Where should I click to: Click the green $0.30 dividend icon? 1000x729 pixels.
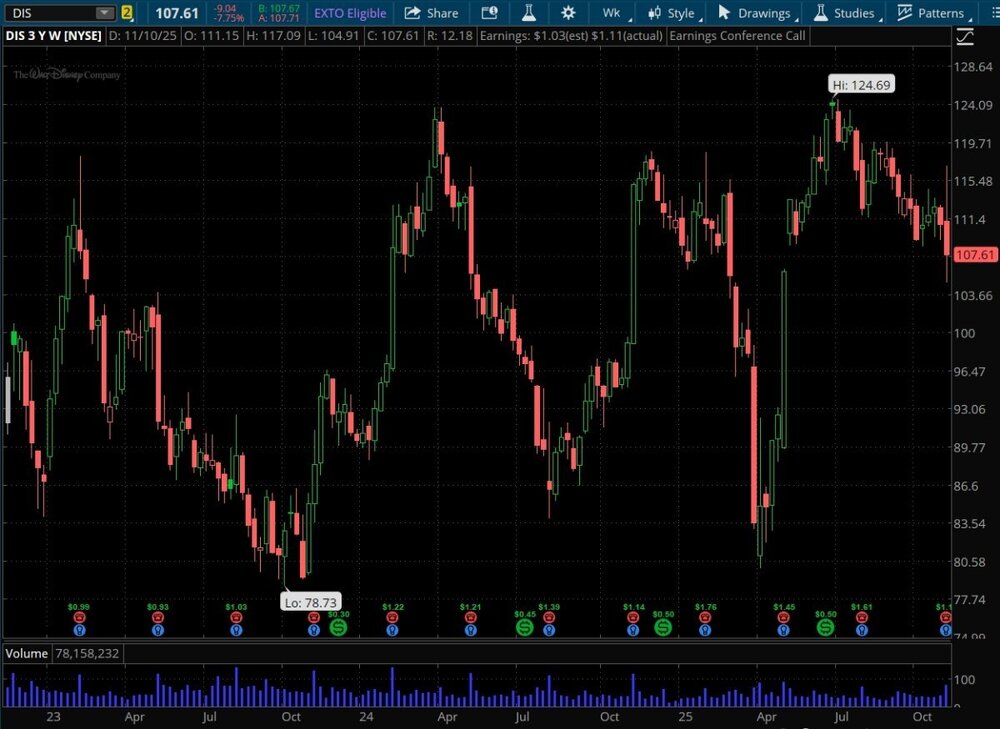(x=339, y=627)
